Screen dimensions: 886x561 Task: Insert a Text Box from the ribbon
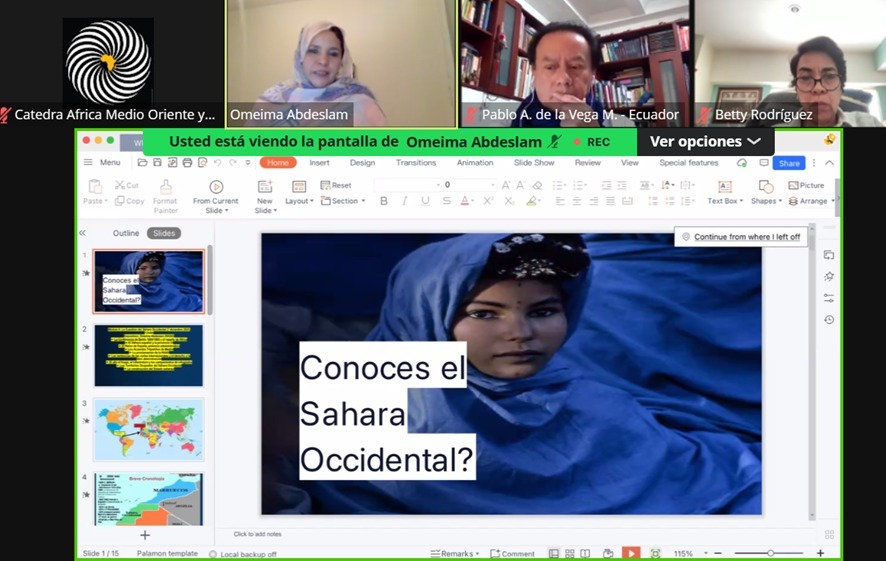coord(725,192)
